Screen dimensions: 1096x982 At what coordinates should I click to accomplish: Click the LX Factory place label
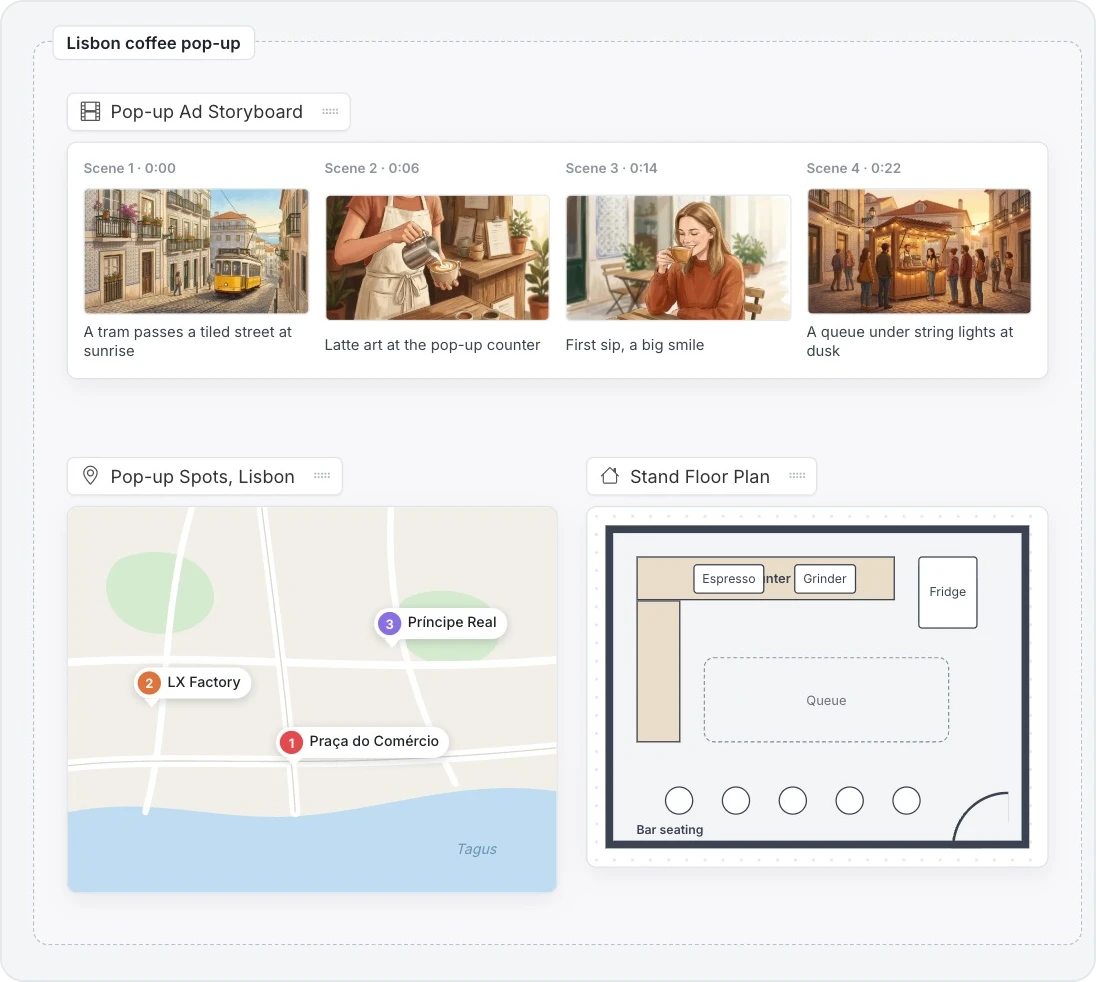[x=203, y=682]
